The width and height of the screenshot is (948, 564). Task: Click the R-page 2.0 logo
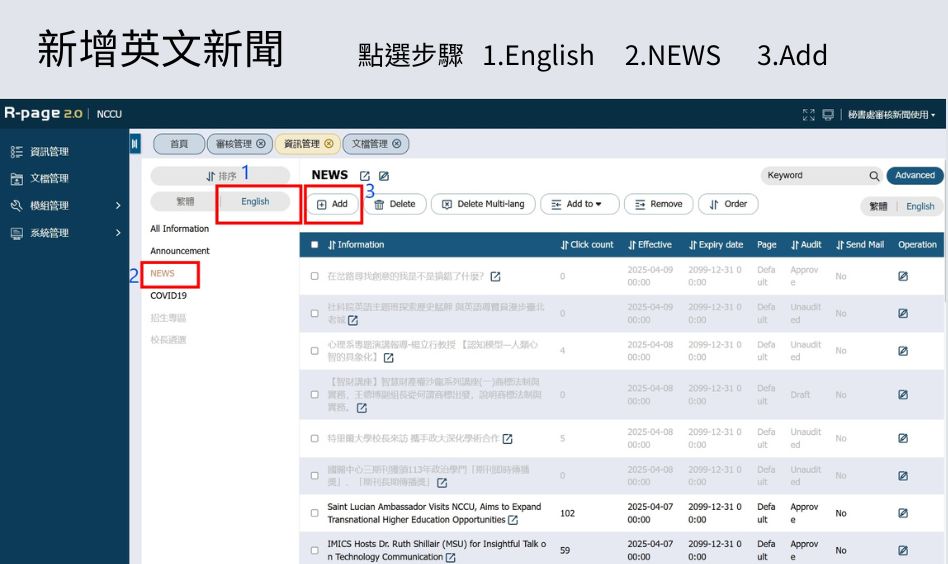[43, 114]
